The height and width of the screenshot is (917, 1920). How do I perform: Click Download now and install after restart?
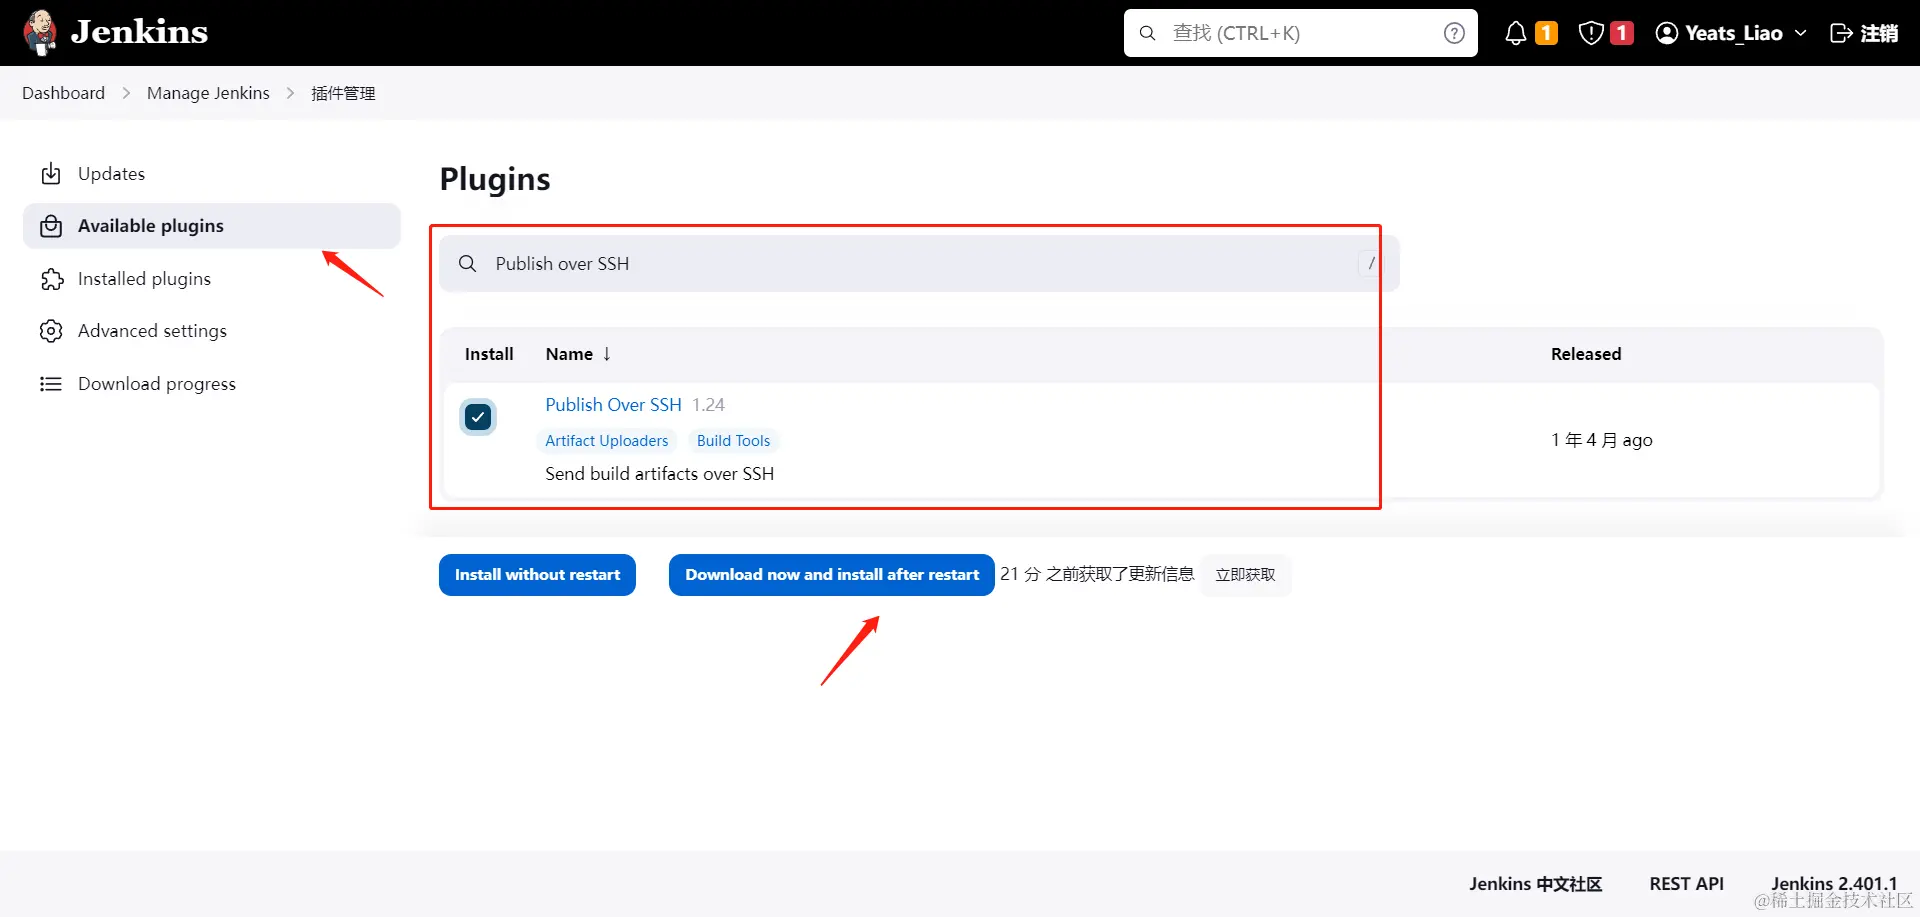pos(832,575)
